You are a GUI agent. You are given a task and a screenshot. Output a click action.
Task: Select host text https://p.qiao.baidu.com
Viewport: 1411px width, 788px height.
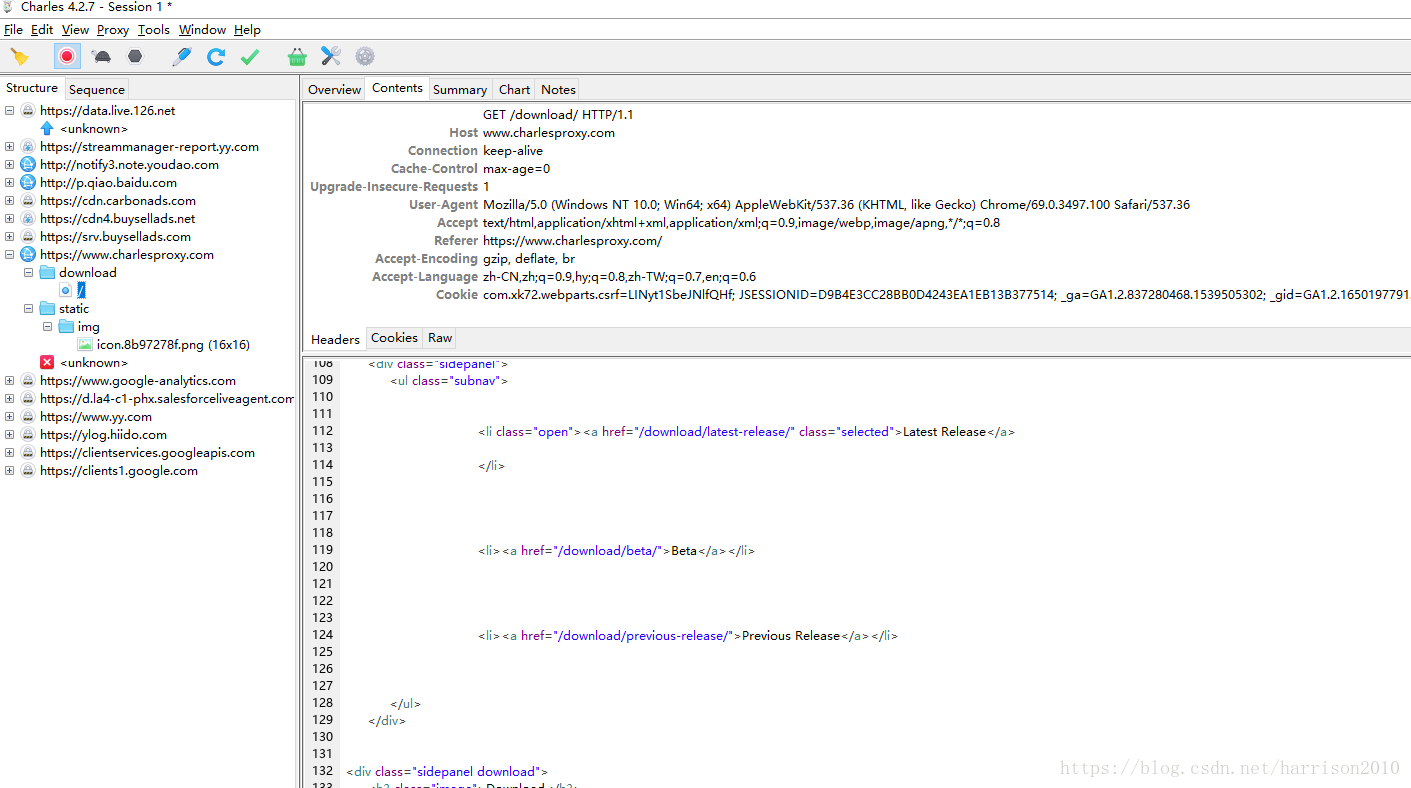point(108,183)
